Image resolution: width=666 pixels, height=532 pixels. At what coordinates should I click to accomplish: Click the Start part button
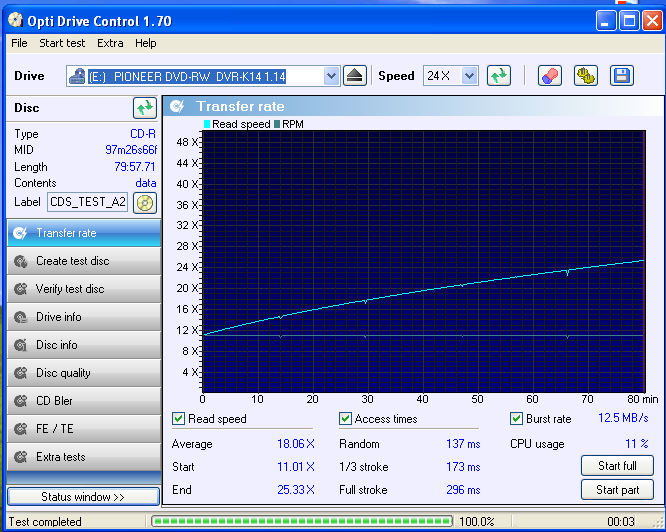point(617,490)
